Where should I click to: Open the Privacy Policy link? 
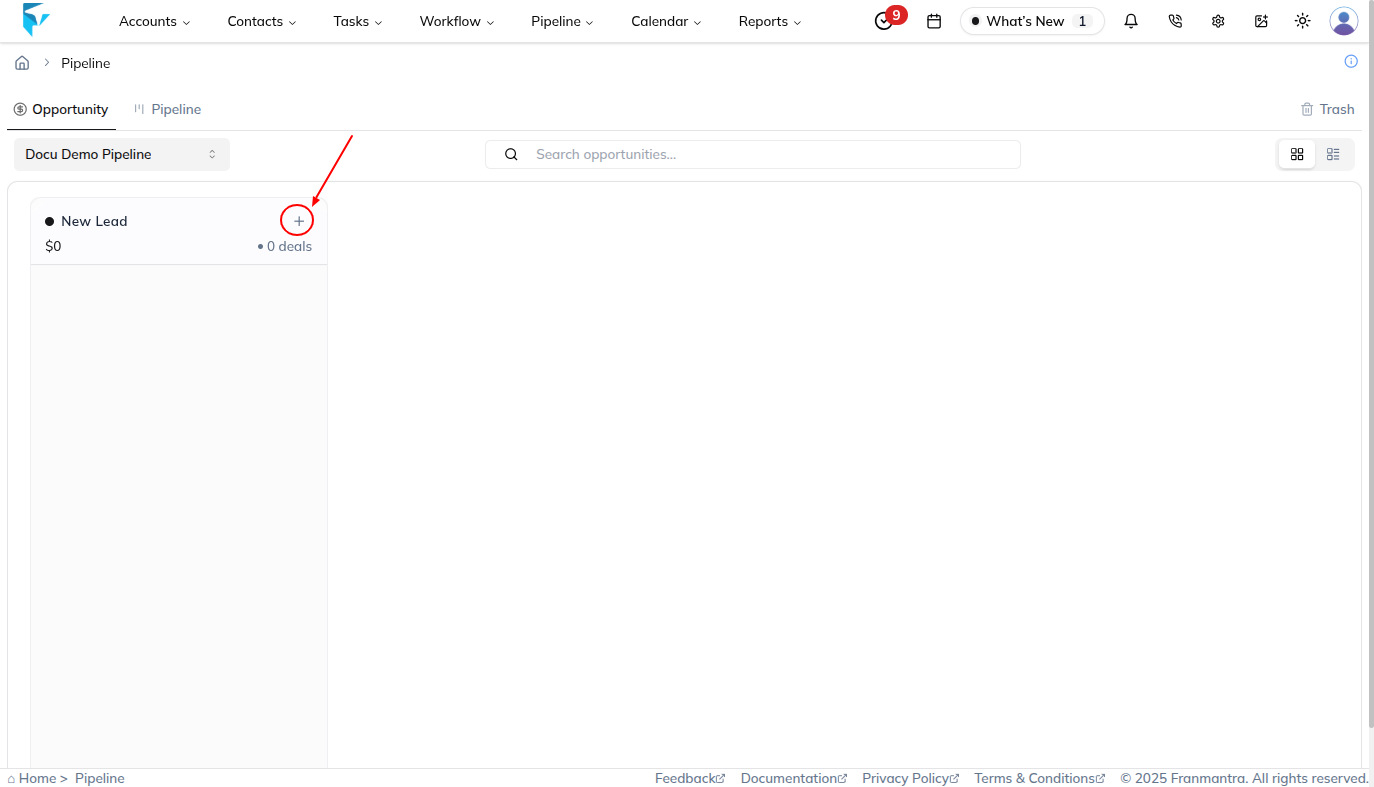(911, 778)
